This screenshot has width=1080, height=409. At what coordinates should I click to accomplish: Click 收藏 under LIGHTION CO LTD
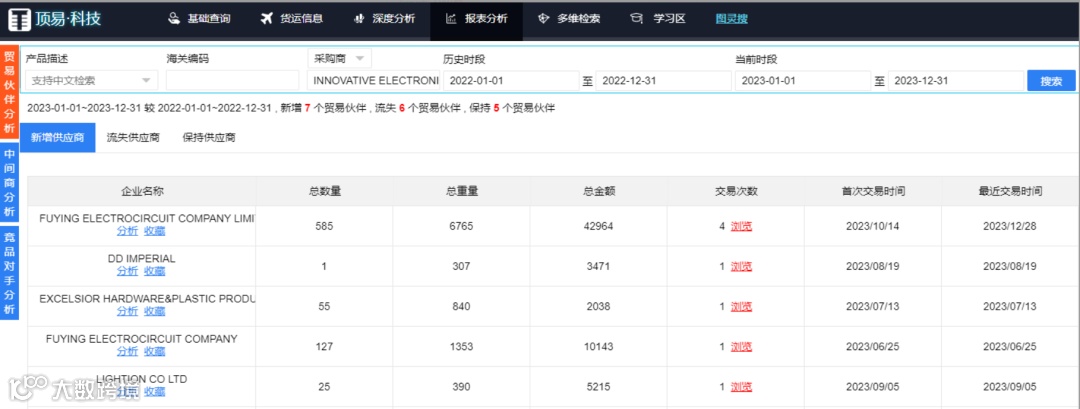154,392
